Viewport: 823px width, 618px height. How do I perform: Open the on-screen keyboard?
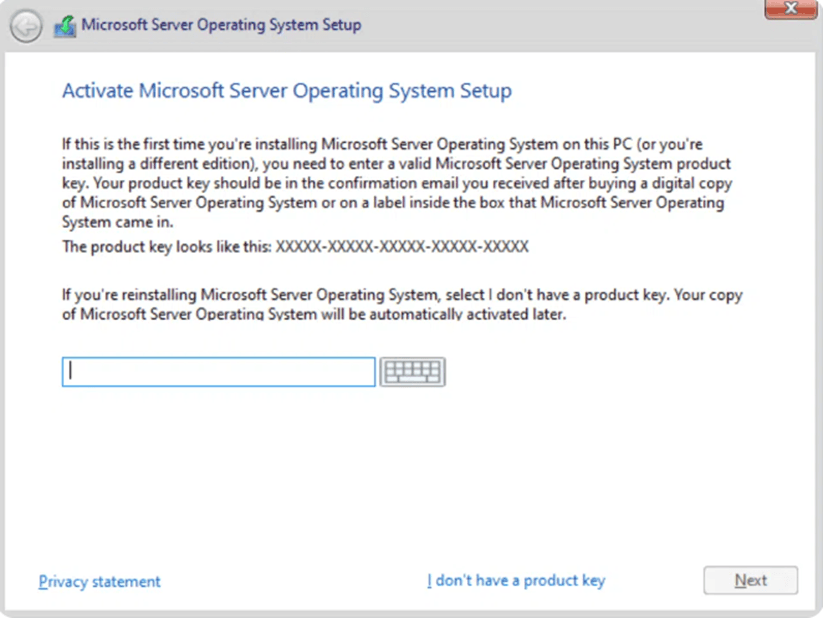[412, 372]
